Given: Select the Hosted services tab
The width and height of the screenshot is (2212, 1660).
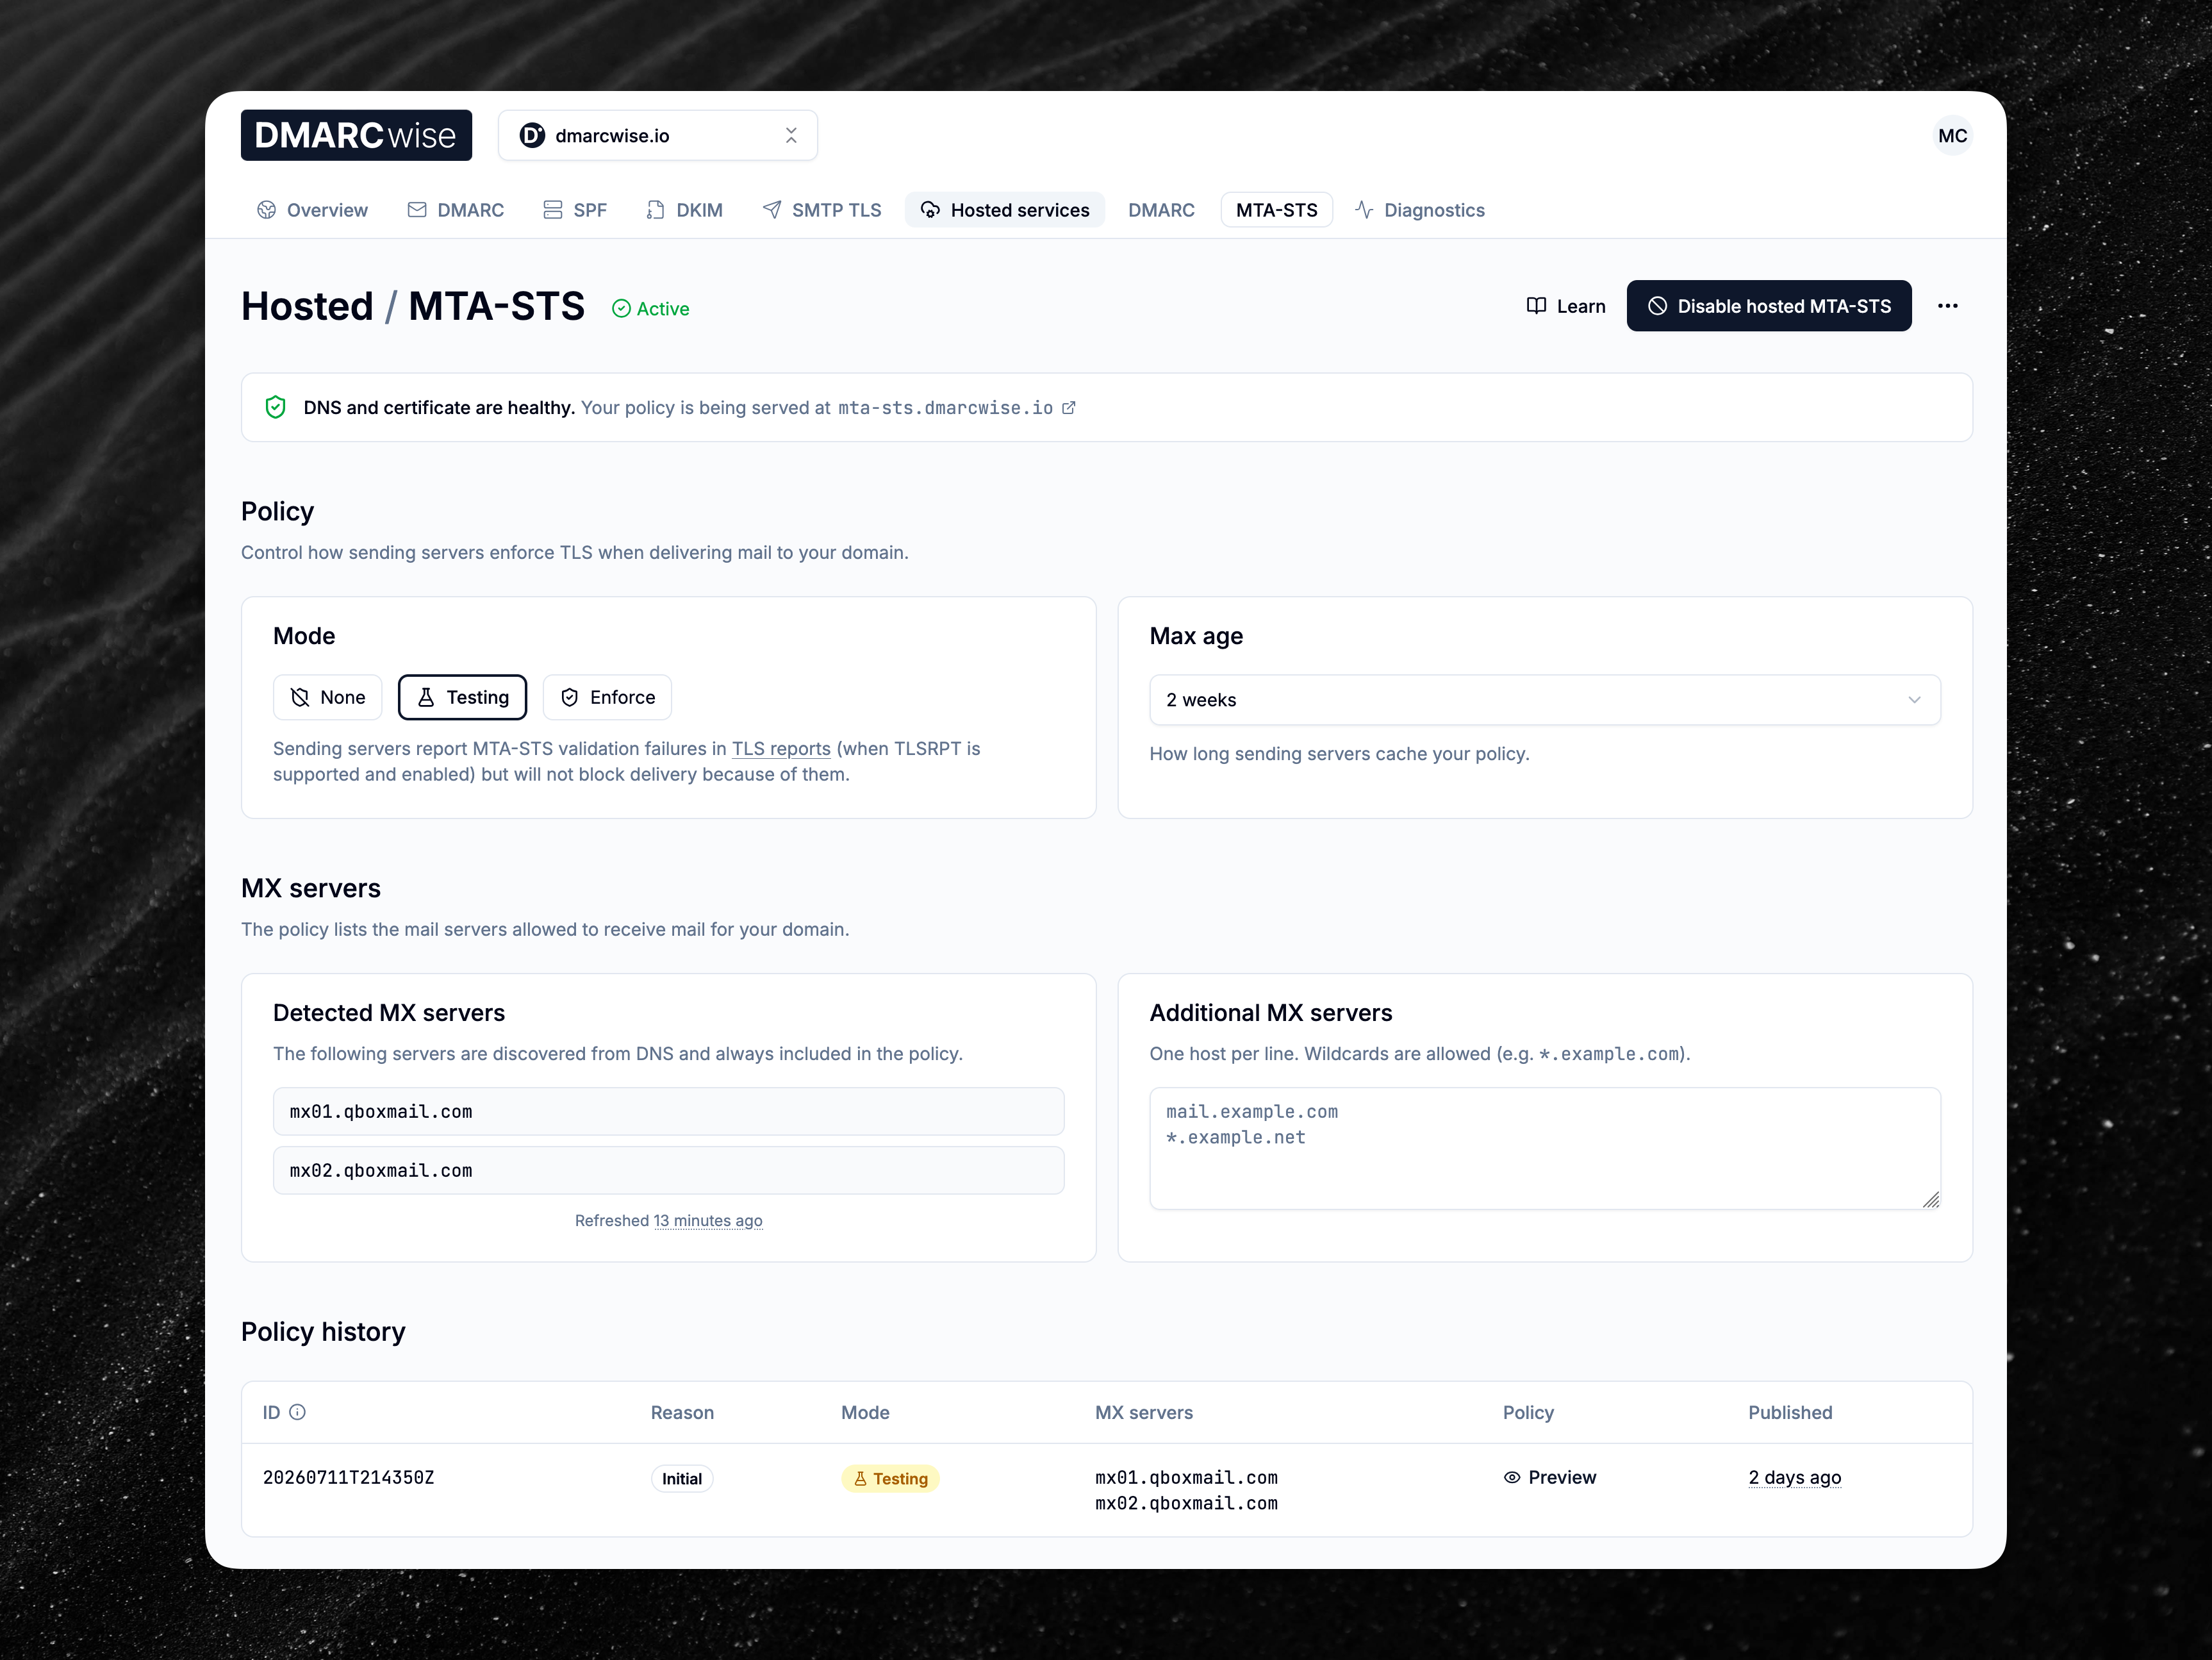Looking at the screenshot, I should 1005,210.
